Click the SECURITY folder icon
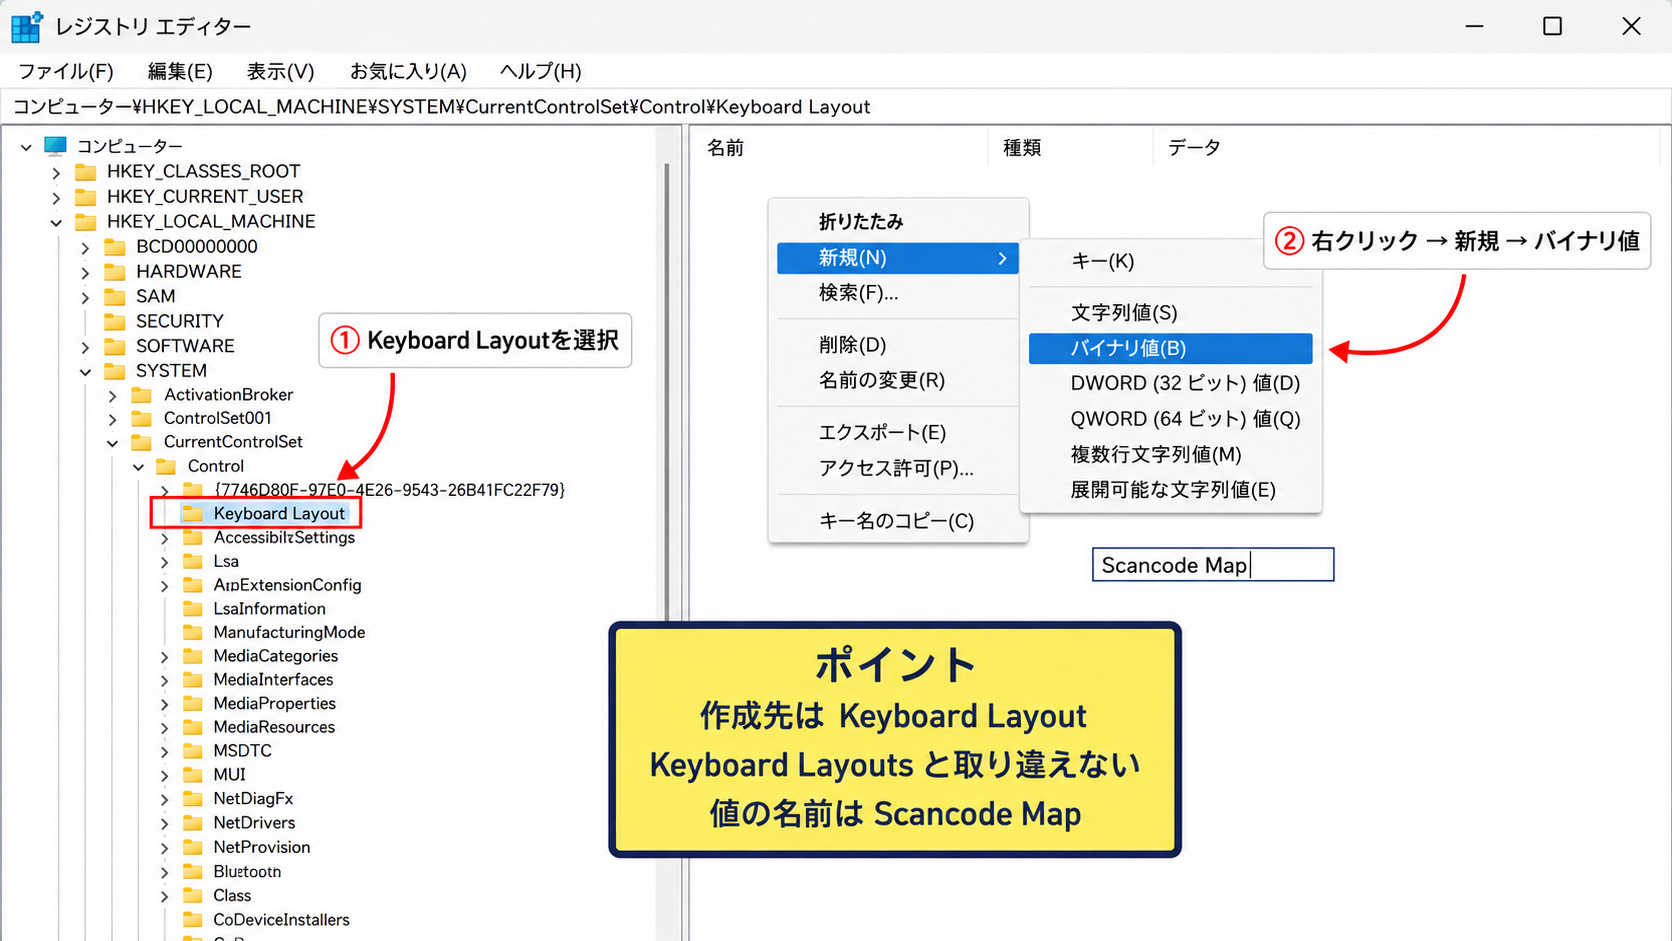Screen dimensions: 1672x941 [115, 321]
